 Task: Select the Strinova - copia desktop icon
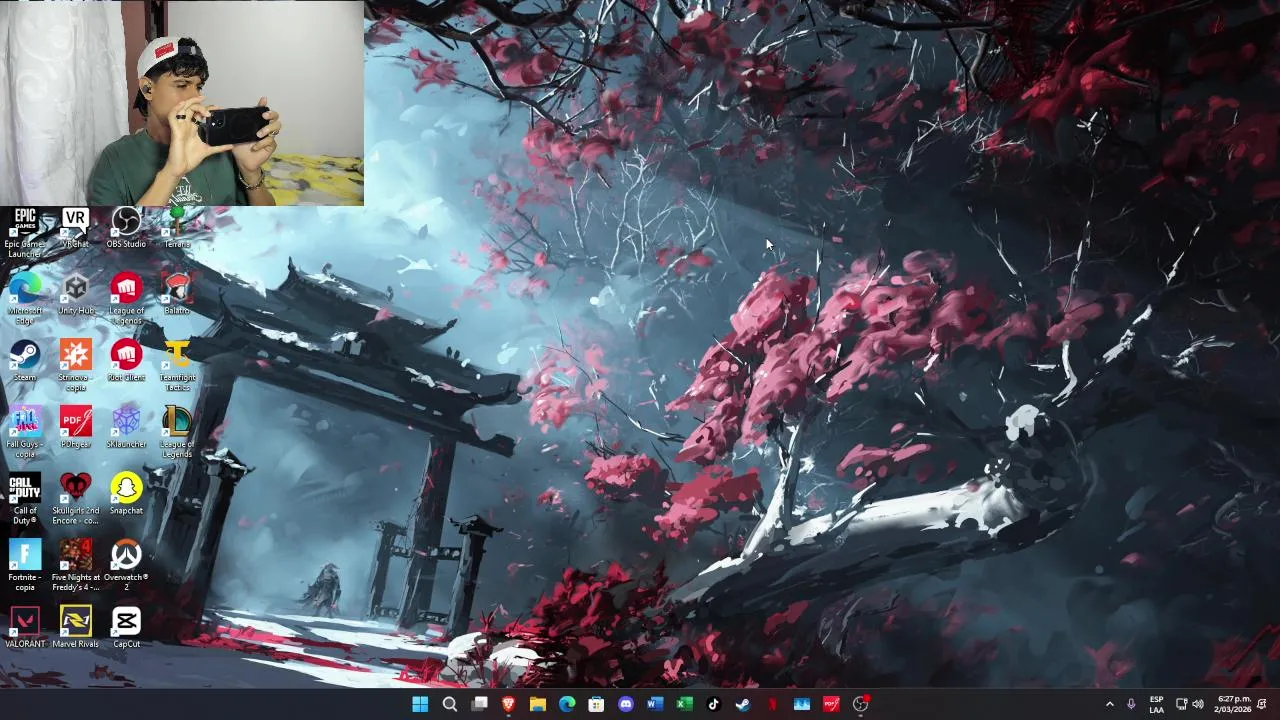tap(75, 366)
